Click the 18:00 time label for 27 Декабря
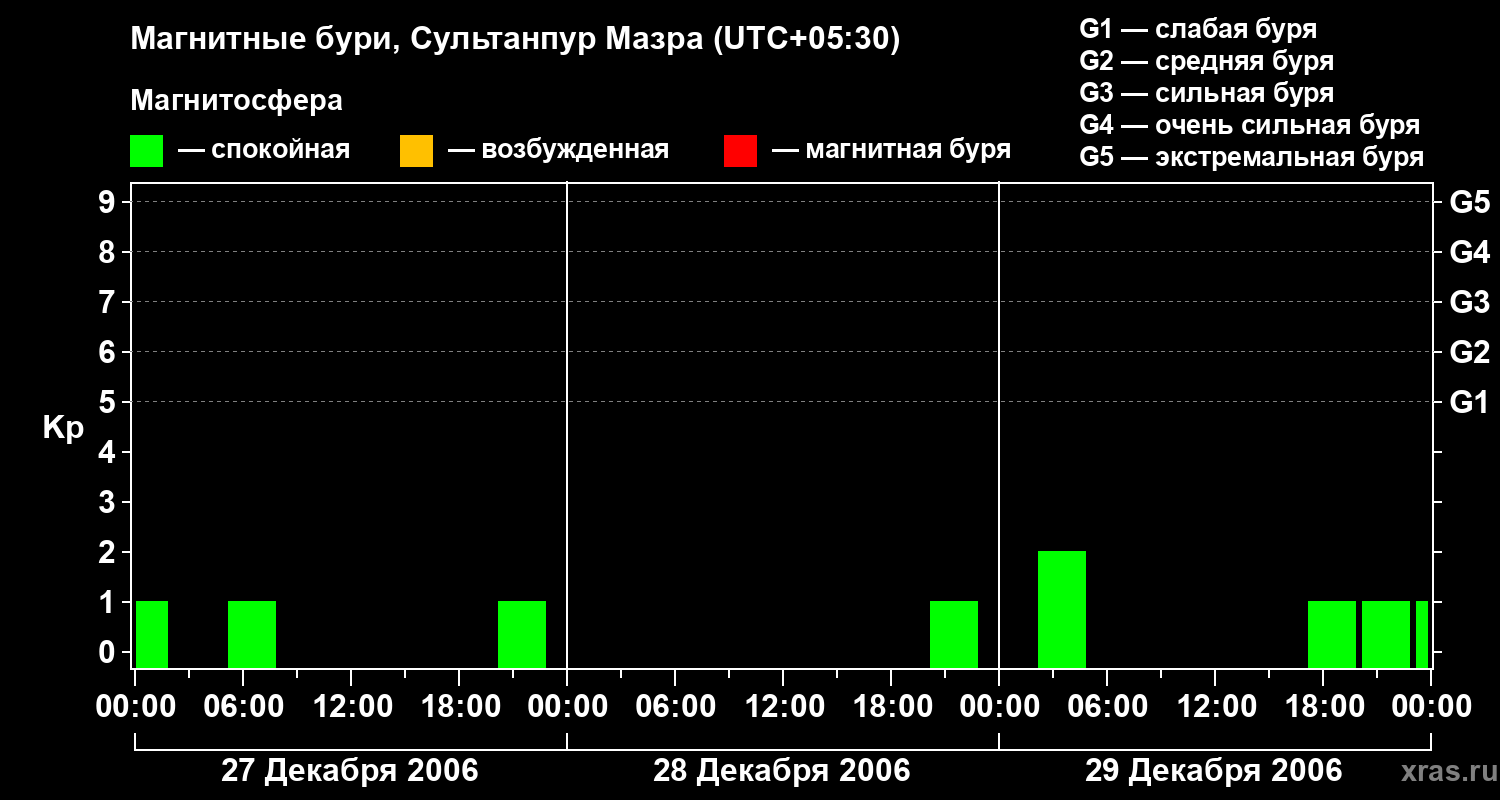 (459, 706)
